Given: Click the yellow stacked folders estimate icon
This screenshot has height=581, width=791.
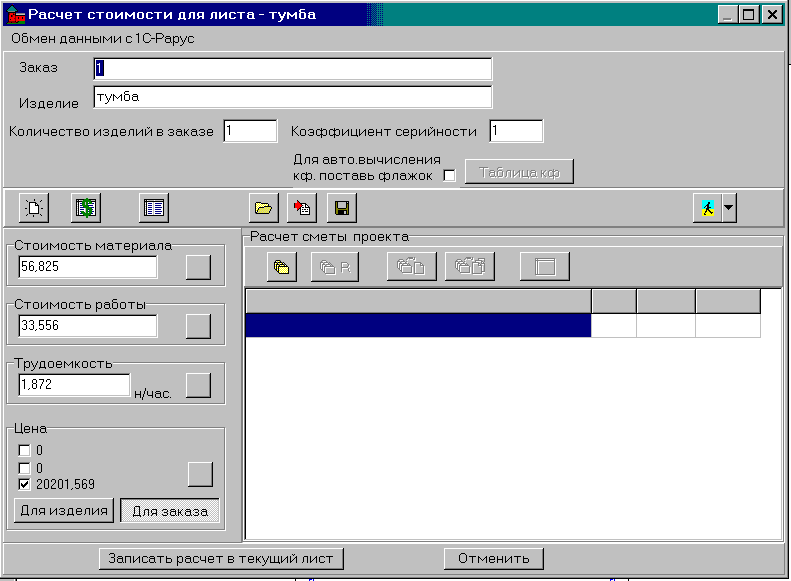Looking at the screenshot, I should (281, 267).
